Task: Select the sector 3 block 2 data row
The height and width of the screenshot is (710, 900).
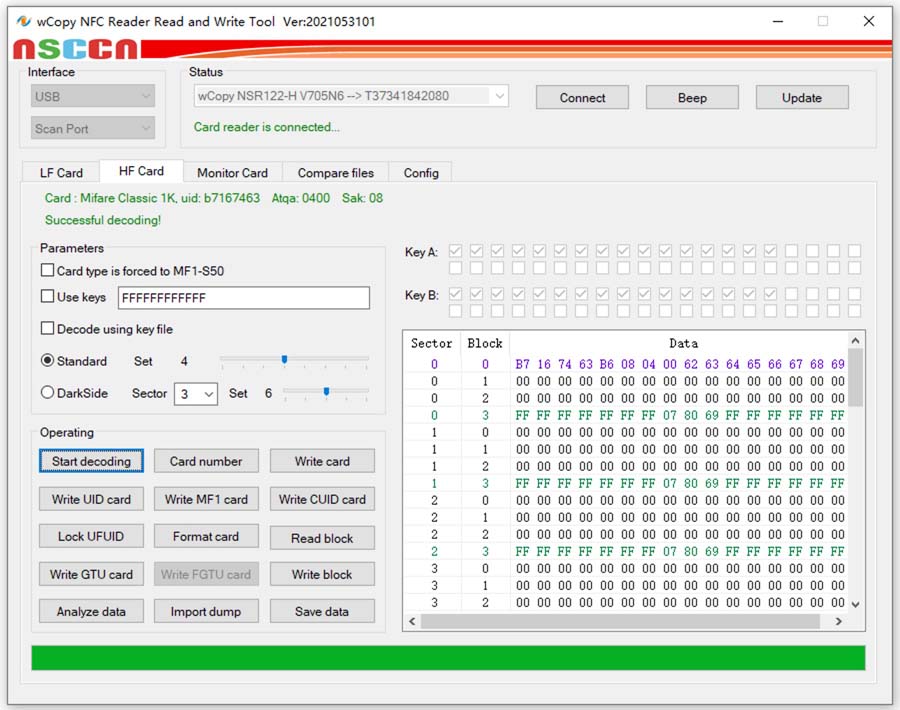Action: 626,602
